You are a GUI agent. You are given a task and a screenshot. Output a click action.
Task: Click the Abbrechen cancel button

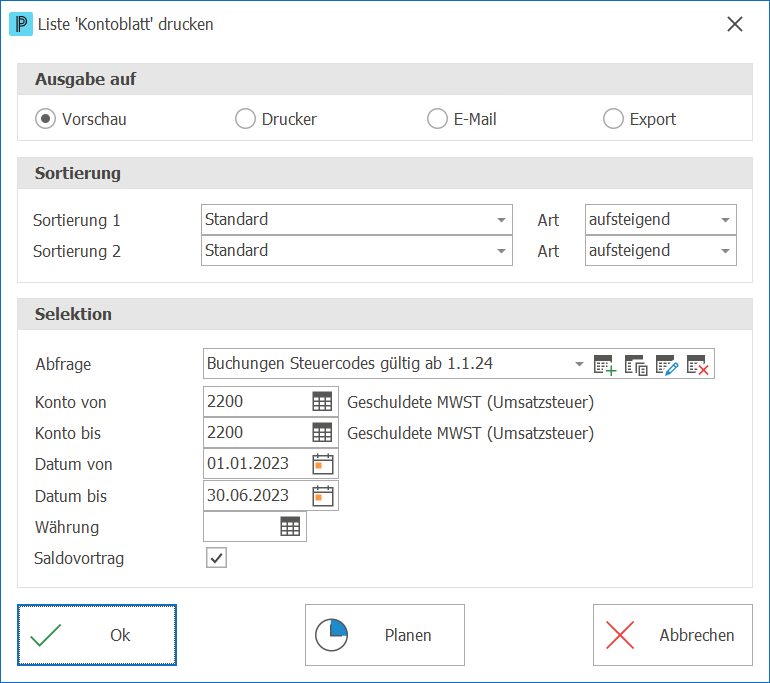tap(673, 635)
